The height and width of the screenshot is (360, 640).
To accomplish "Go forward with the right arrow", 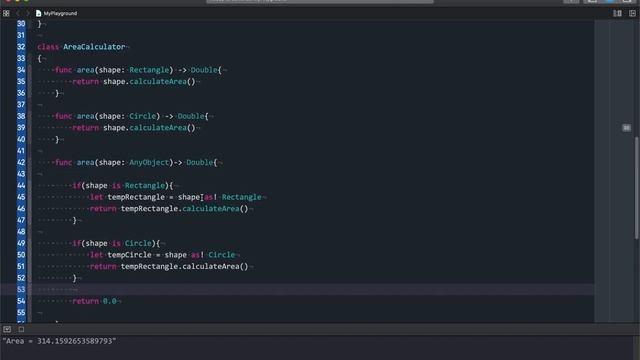I will (28, 13).
